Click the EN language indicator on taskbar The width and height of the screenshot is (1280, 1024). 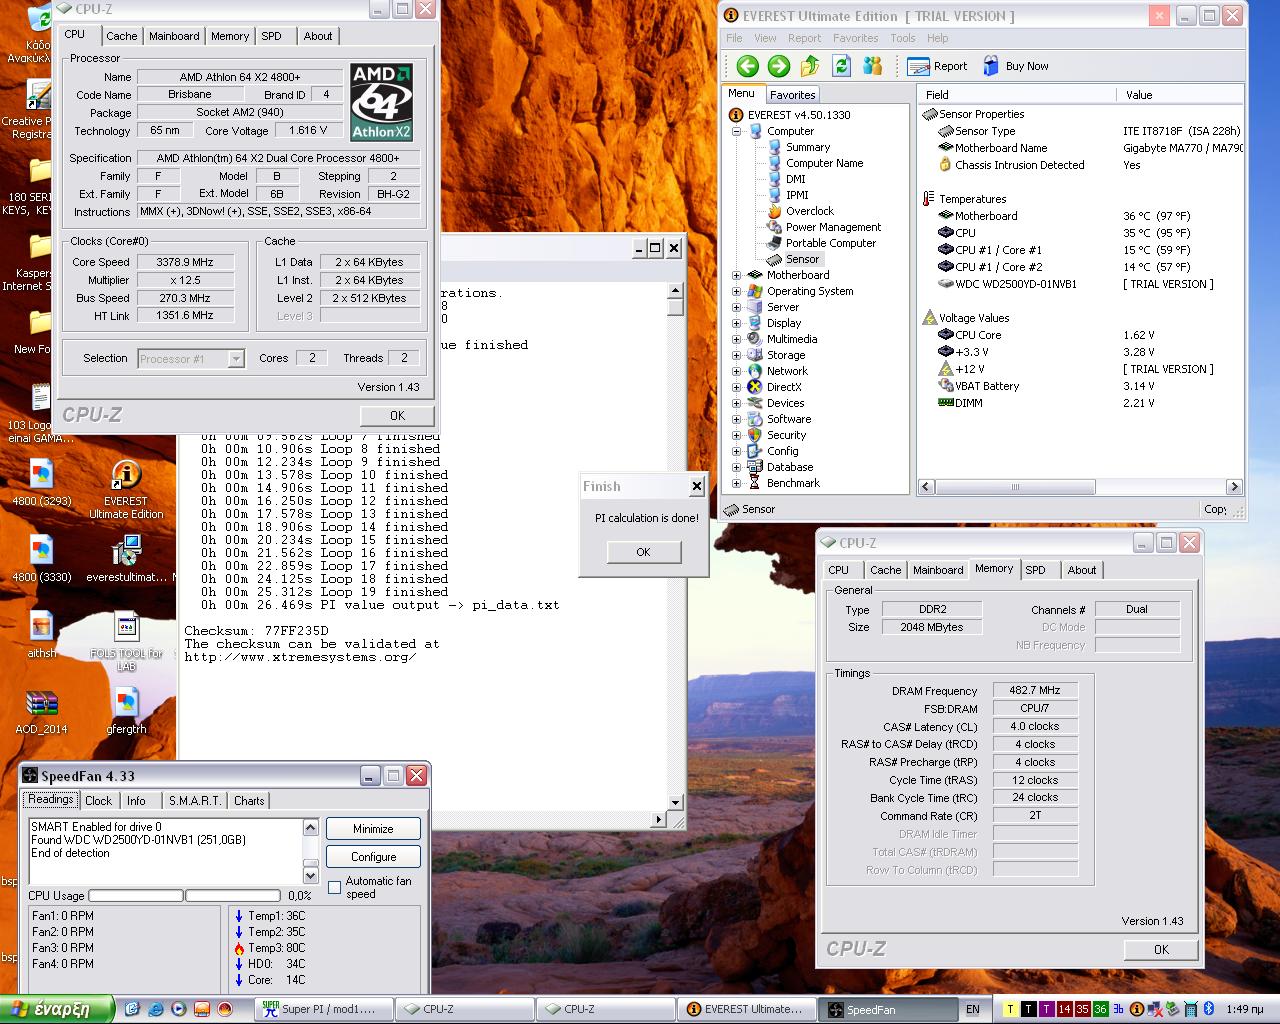(x=972, y=1009)
